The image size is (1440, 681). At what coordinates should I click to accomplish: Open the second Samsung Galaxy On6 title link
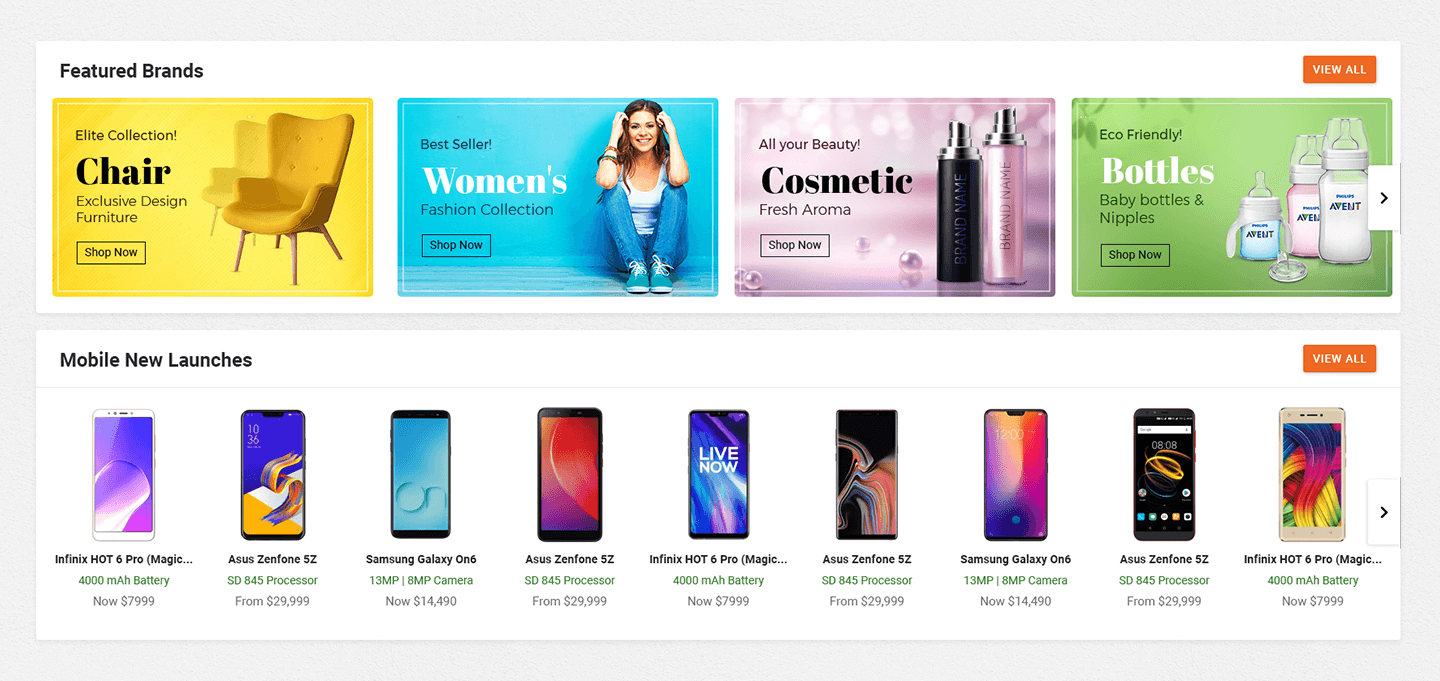[x=1015, y=559]
